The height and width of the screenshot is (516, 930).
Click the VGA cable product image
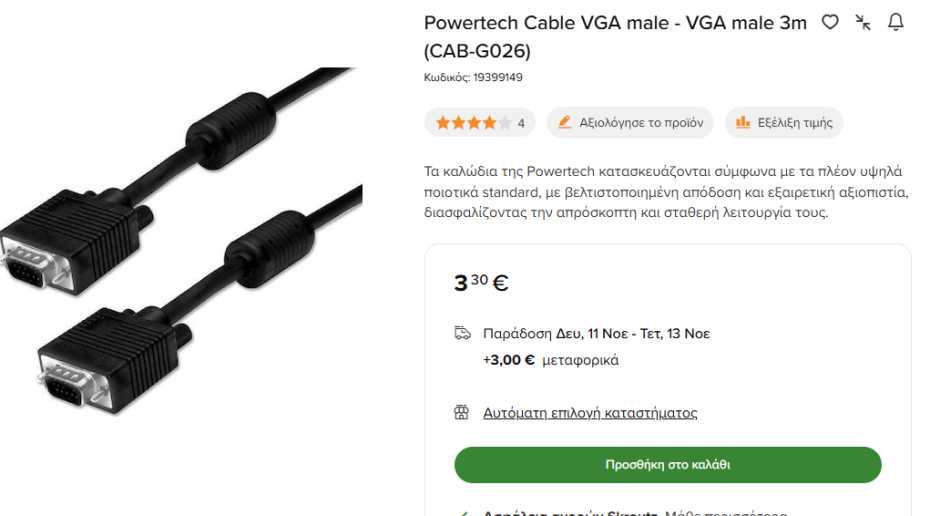pyautogui.click(x=181, y=240)
